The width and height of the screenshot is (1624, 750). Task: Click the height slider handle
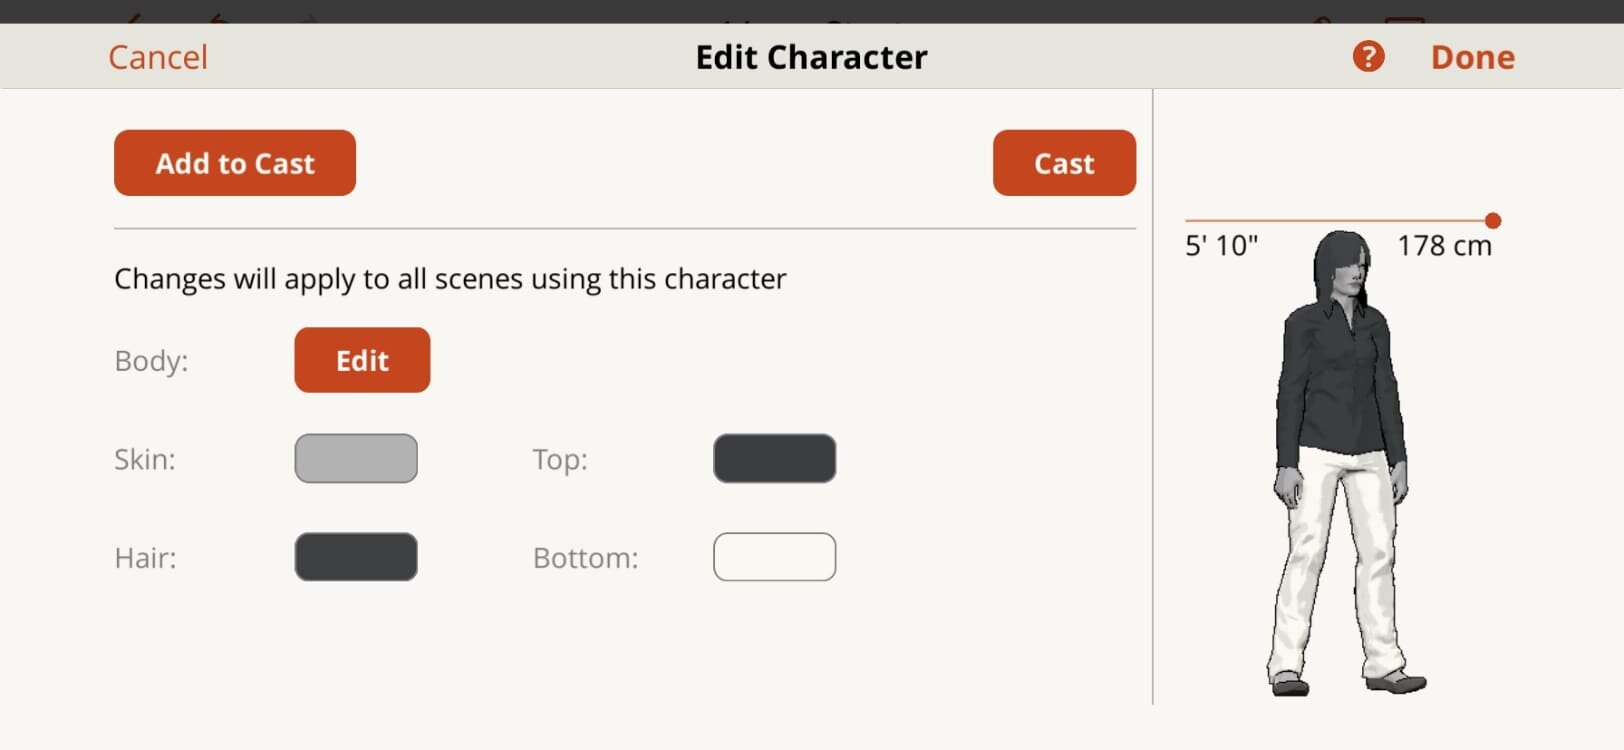coord(1492,220)
